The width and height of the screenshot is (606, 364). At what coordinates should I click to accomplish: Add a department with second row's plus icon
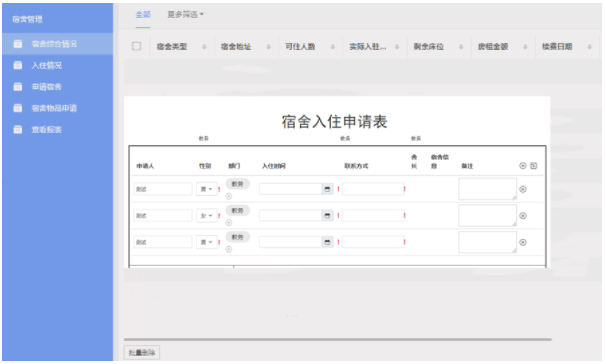pos(229,223)
